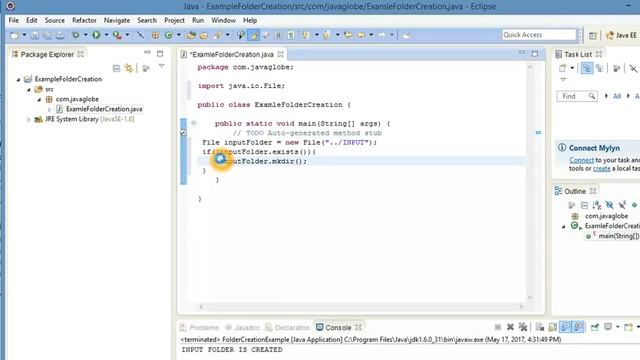640x360 pixels.
Task: Click the New Java Package icon
Action: tap(155, 36)
